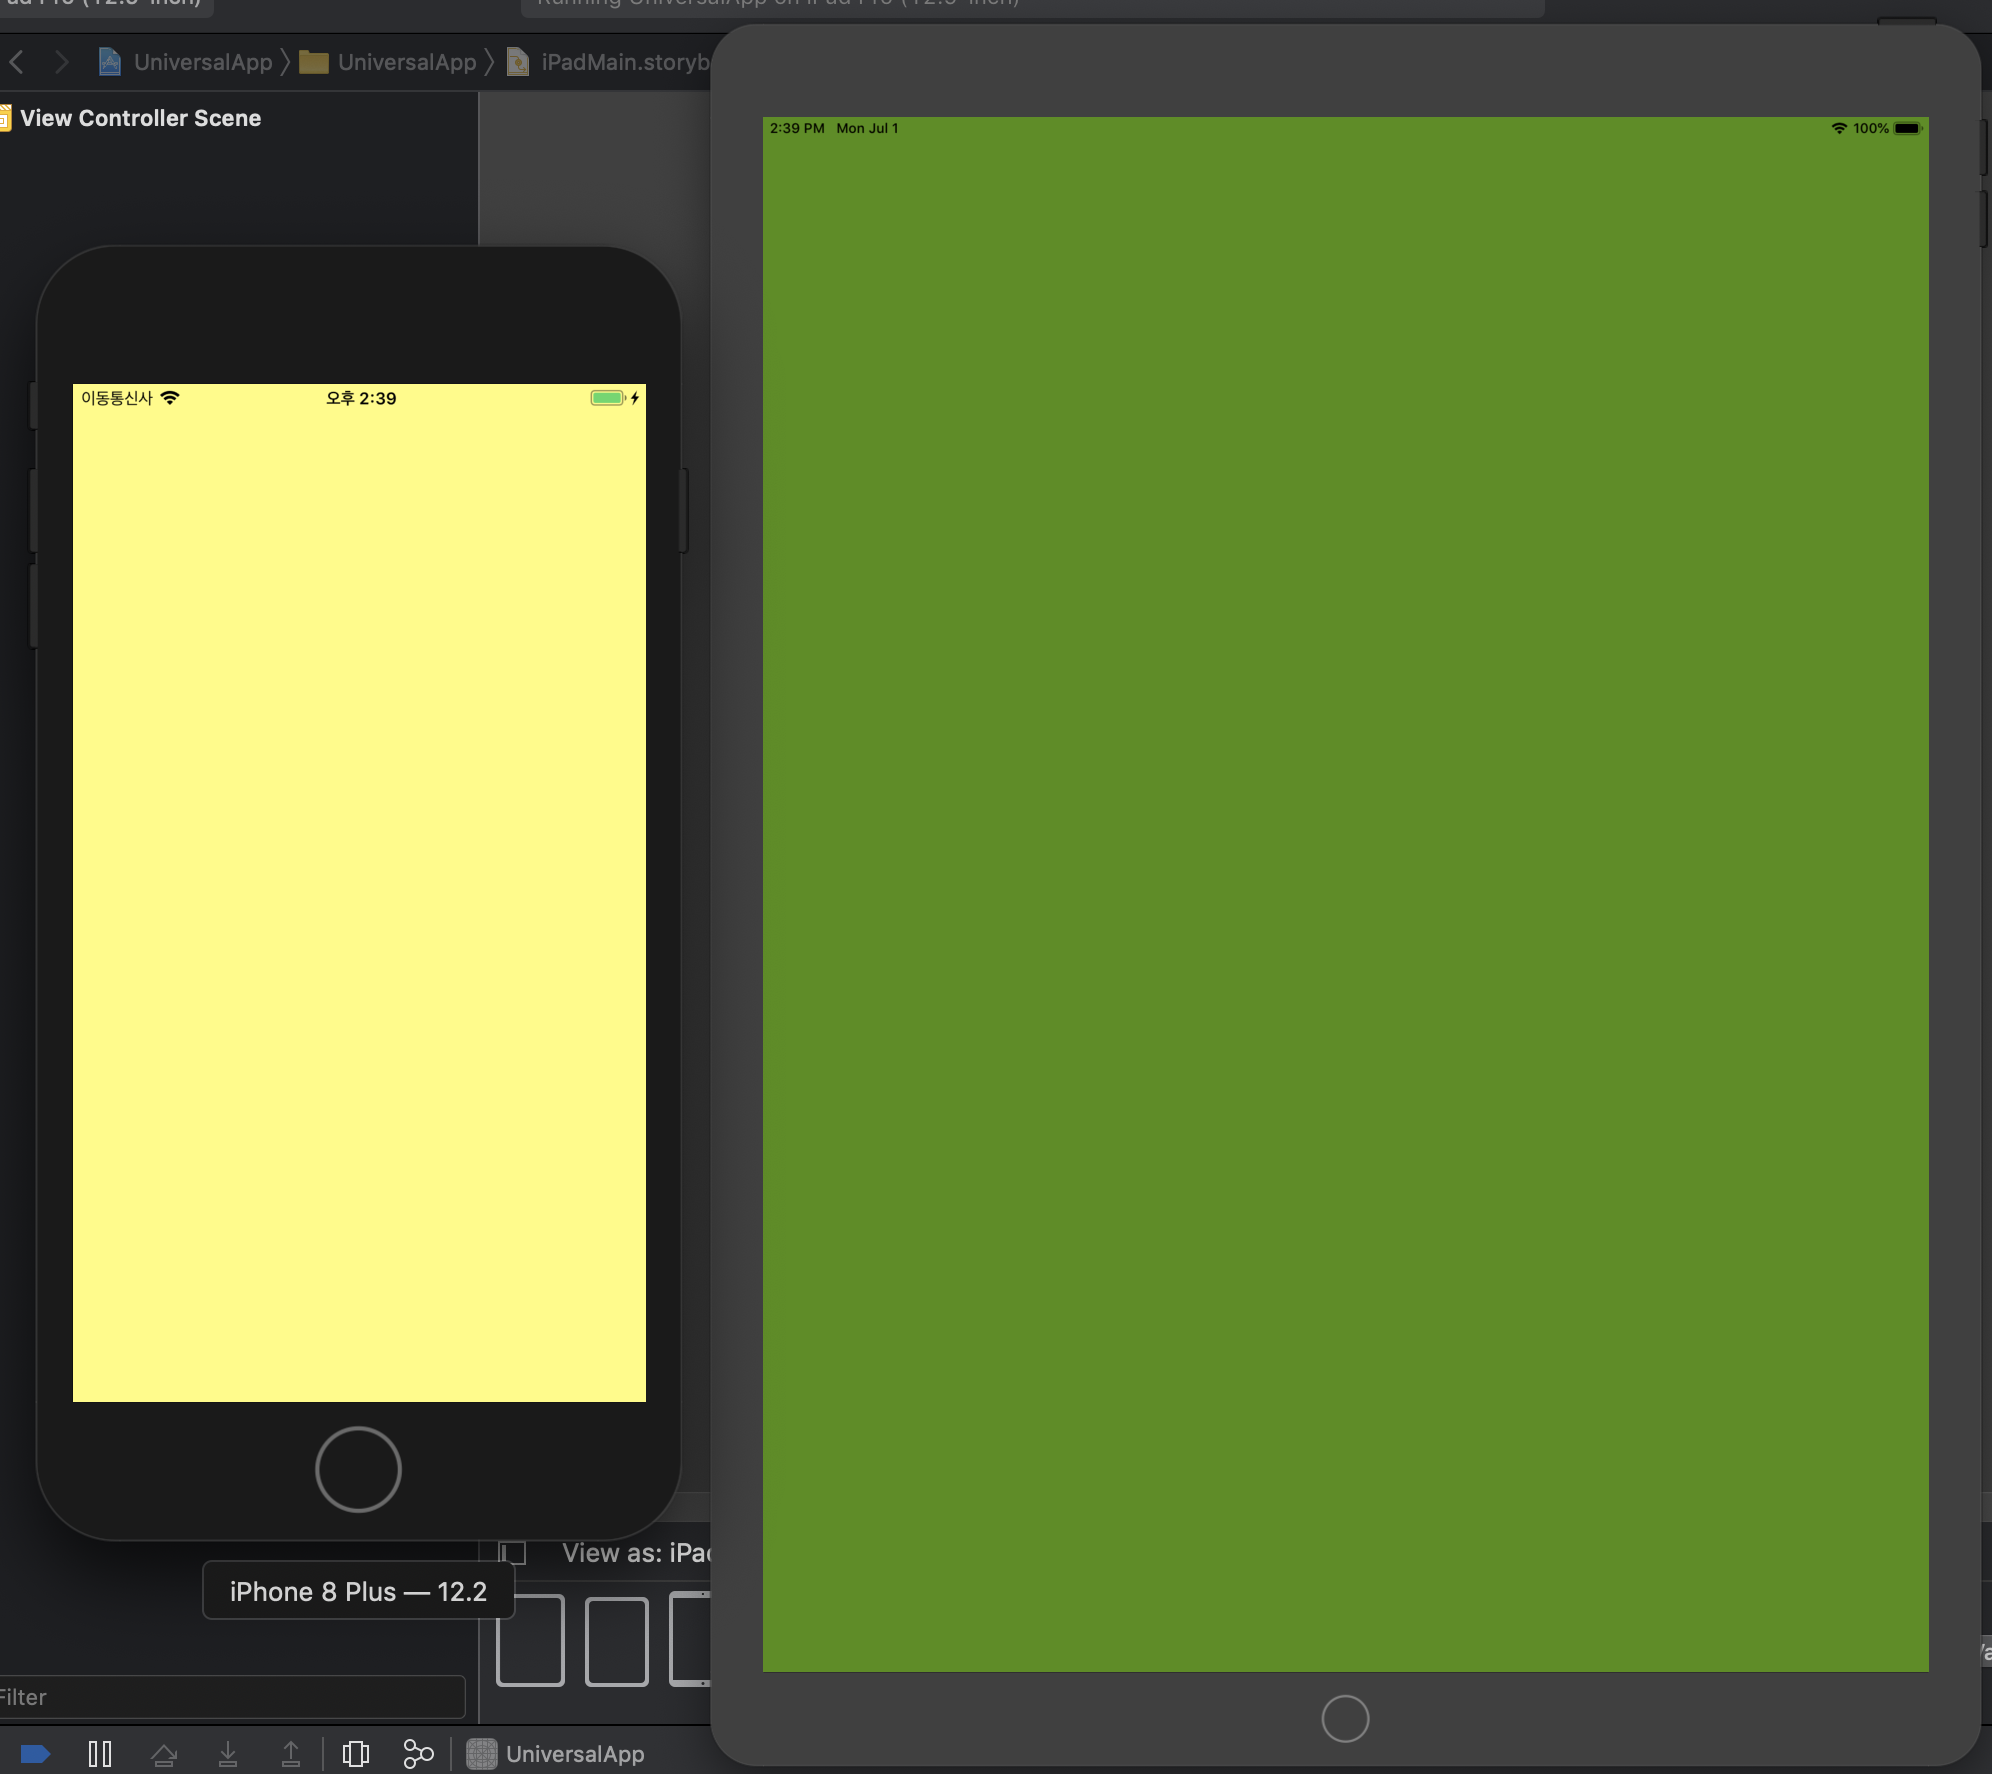
Task: Click the Step Out debug icon
Action: [x=291, y=1754]
